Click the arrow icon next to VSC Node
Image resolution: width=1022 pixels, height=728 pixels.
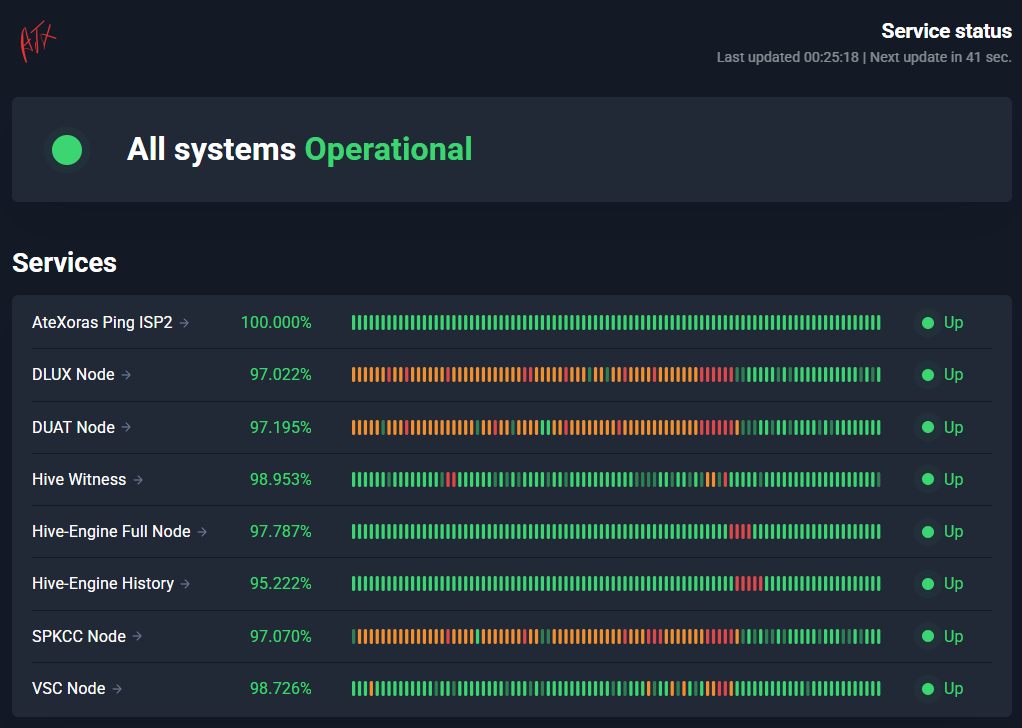117,689
